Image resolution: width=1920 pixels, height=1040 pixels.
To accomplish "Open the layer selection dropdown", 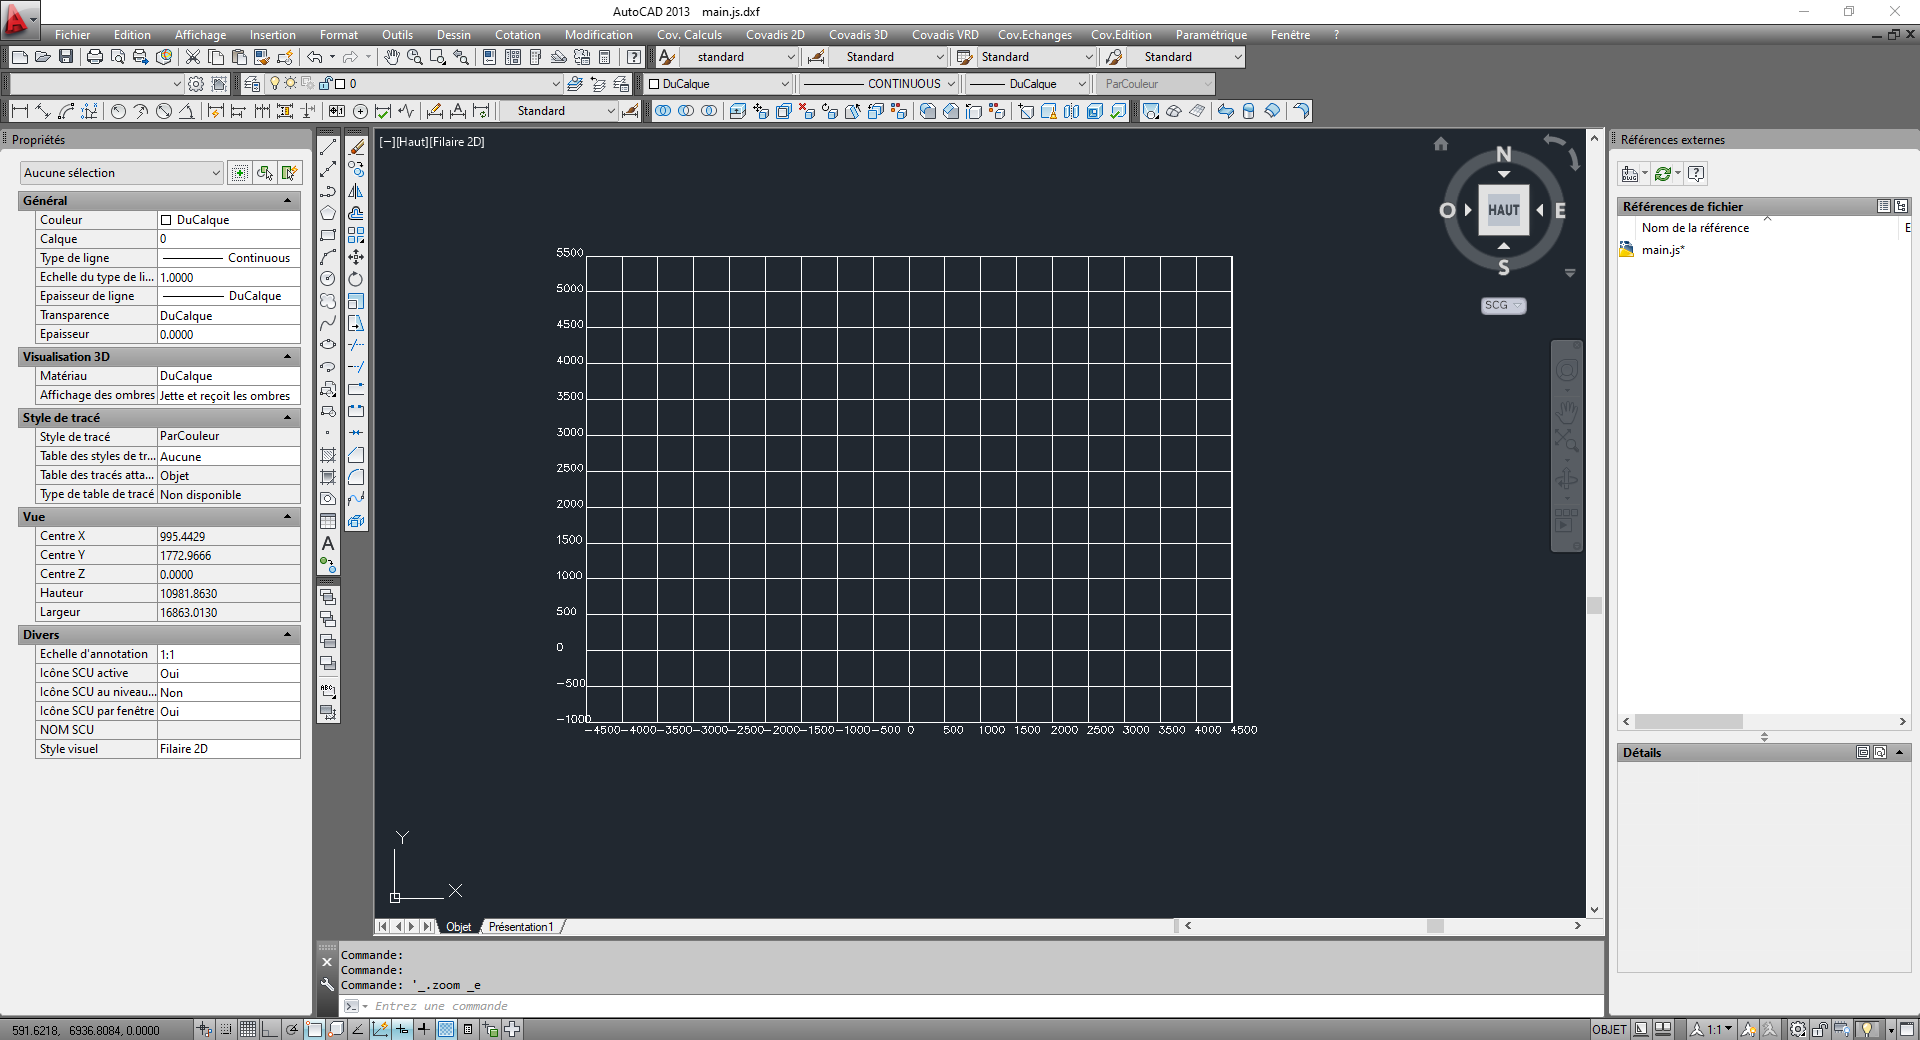I will [x=555, y=83].
